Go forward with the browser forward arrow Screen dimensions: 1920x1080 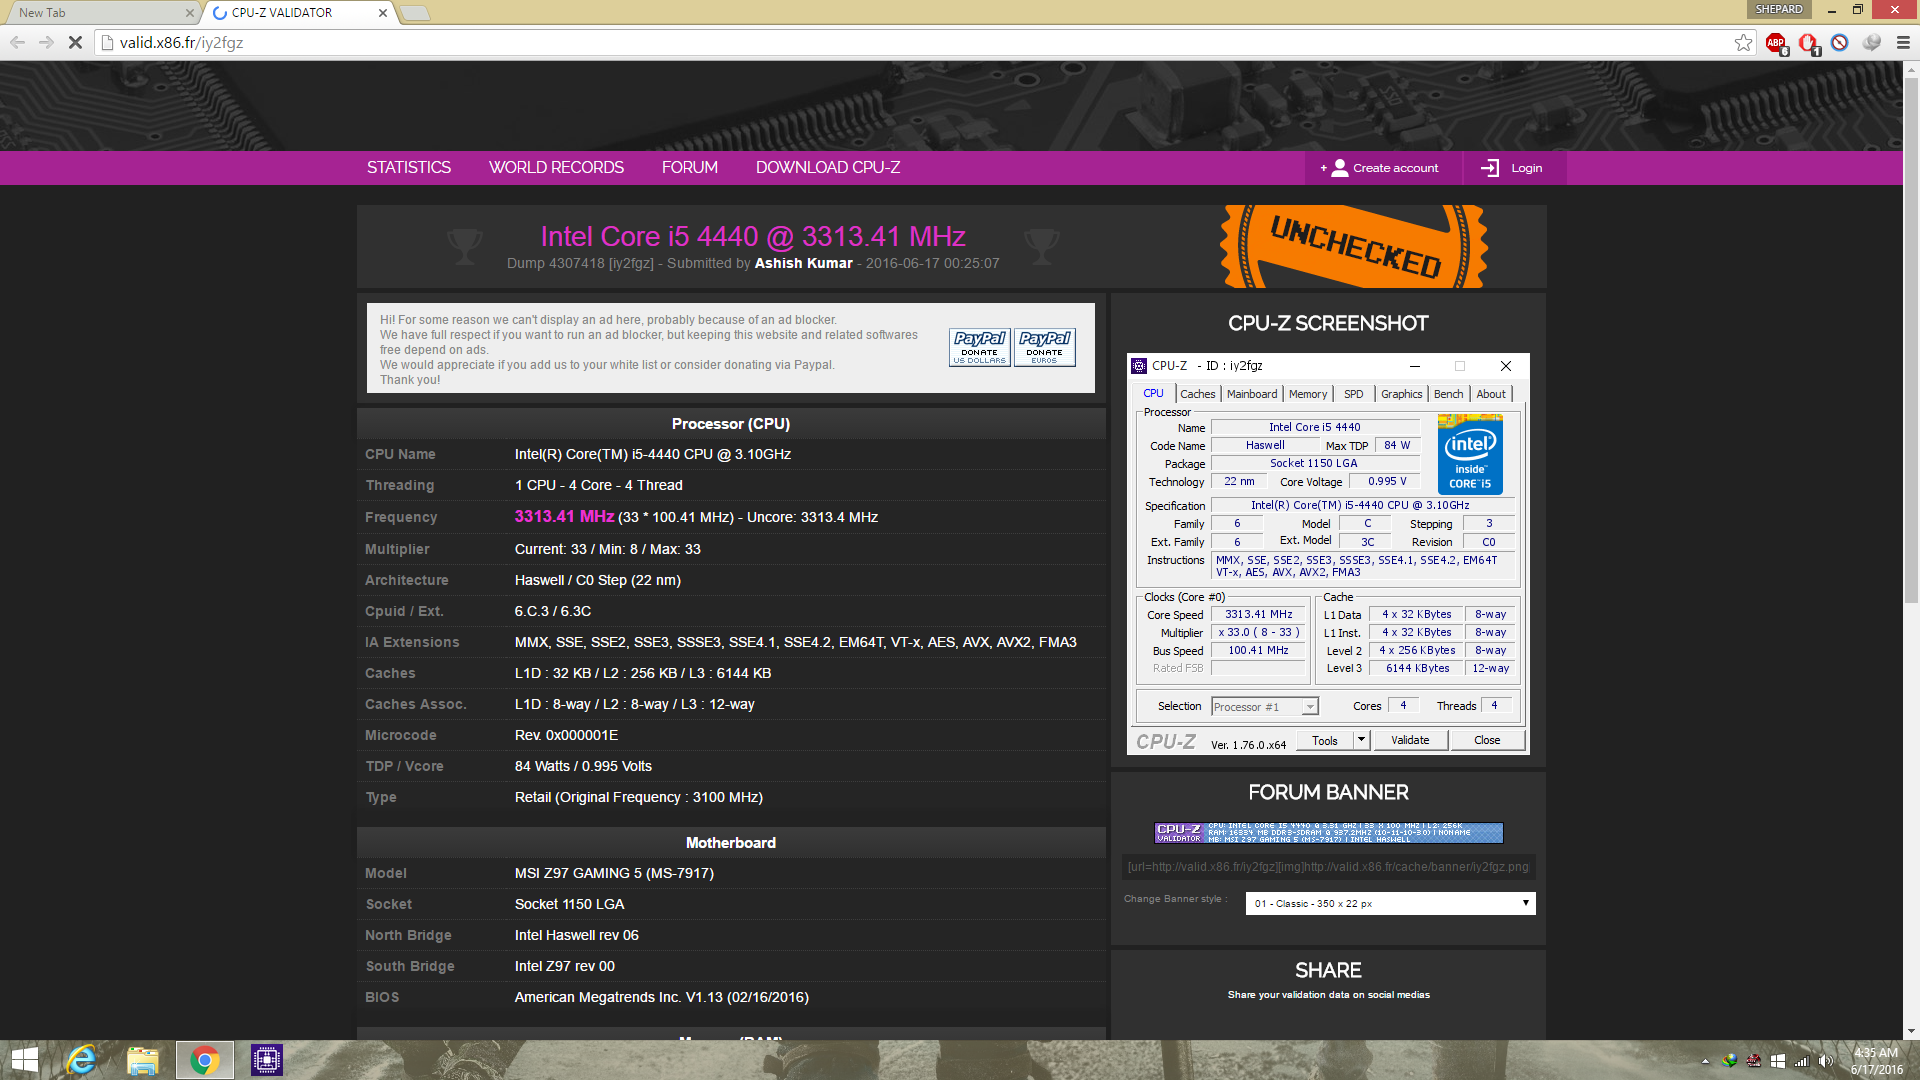point(46,42)
